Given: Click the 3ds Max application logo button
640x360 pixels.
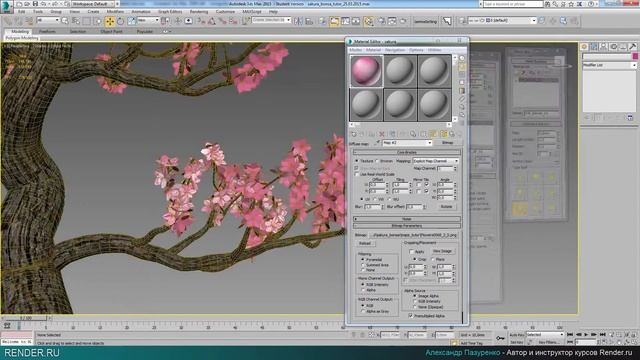Looking at the screenshot, I should [7, 6].
